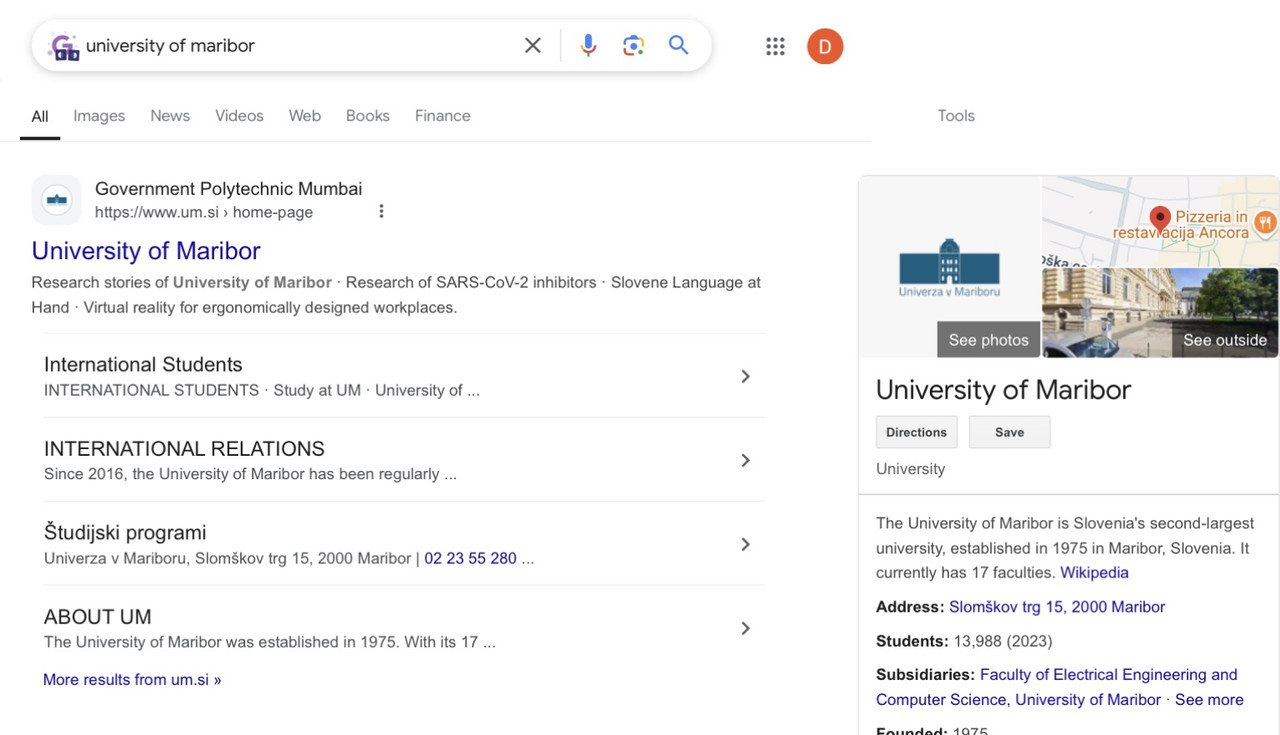Expand the INTERNATIONAL RELATIONS chevron
Screen dimensions: 1280x735
[x=745, y=460]
